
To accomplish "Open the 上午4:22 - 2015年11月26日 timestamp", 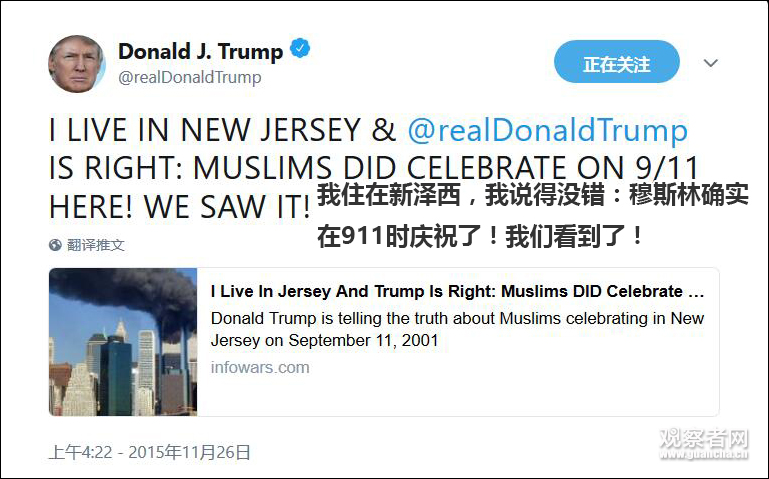I will [150, 452].
